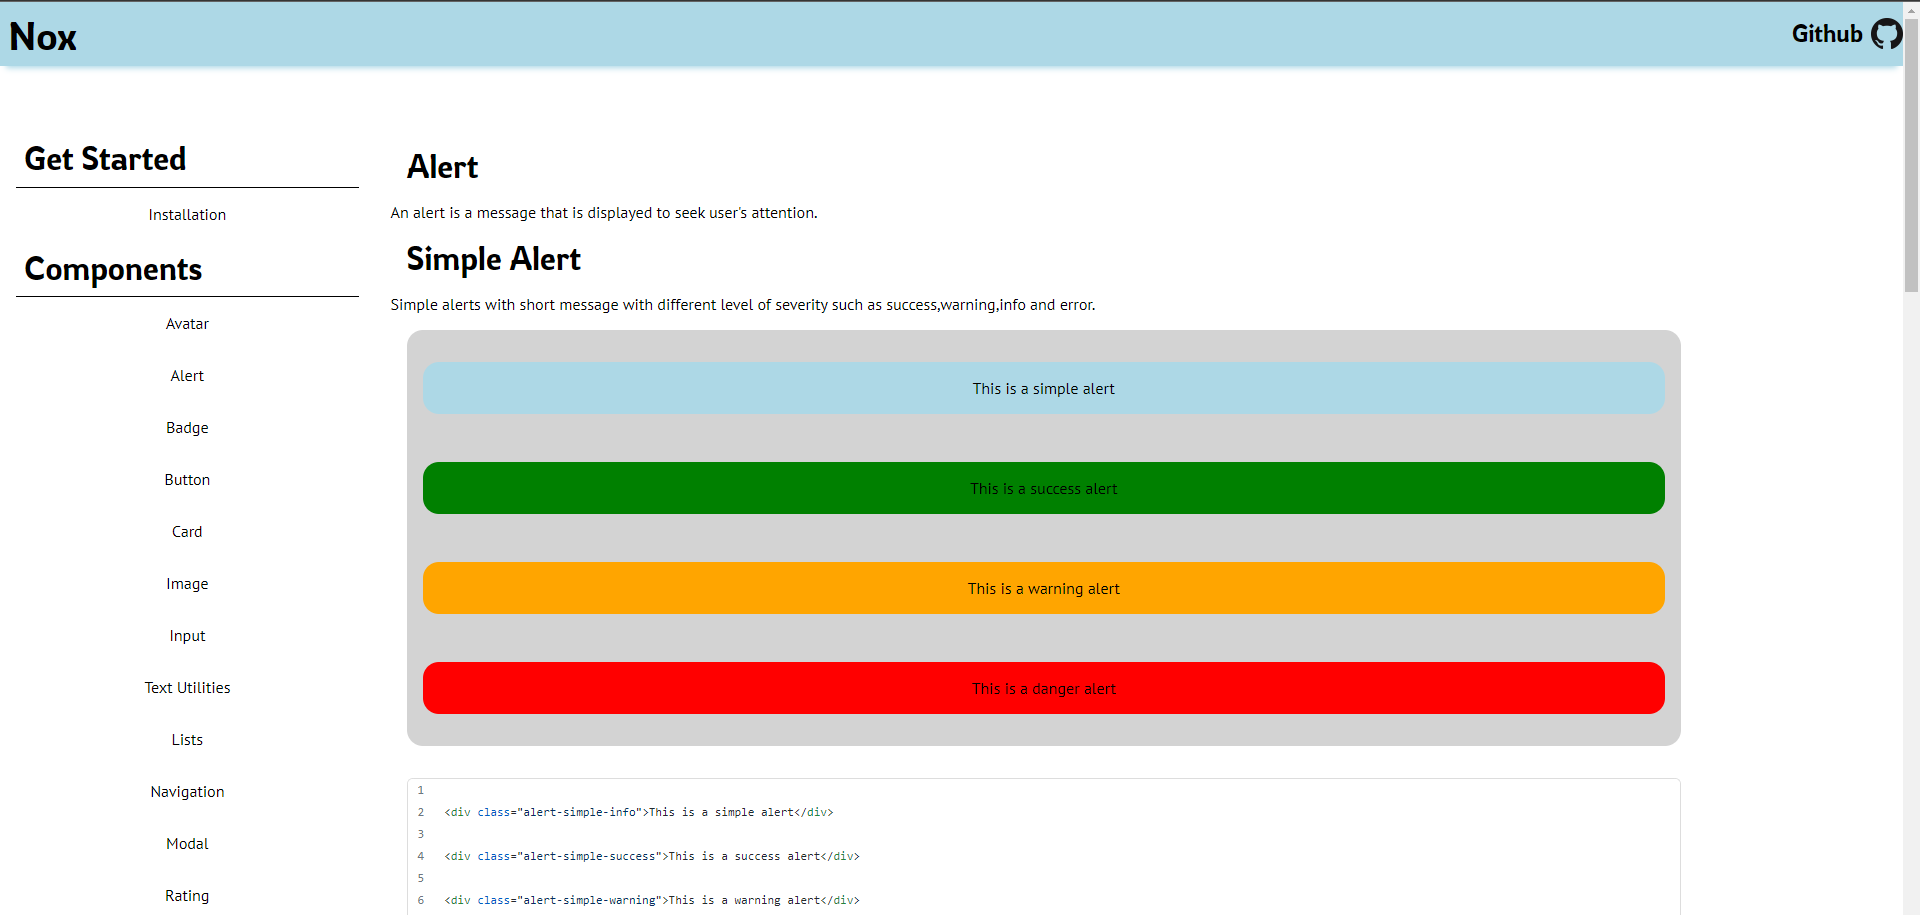Image resolution: width=1920 pixels, height=915 pixels.
Task: Open the Modal component page
Action: pyautogui.click(x=187, y=844)
